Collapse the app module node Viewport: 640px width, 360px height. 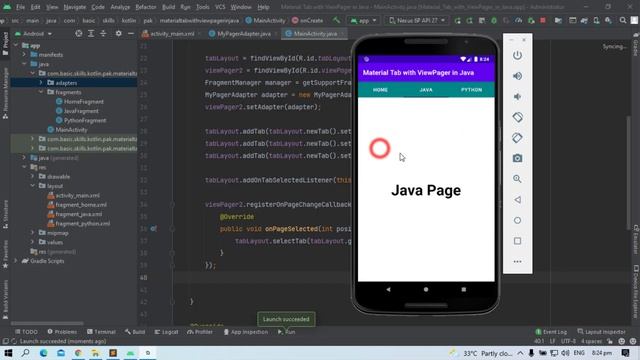click(16, 45)
